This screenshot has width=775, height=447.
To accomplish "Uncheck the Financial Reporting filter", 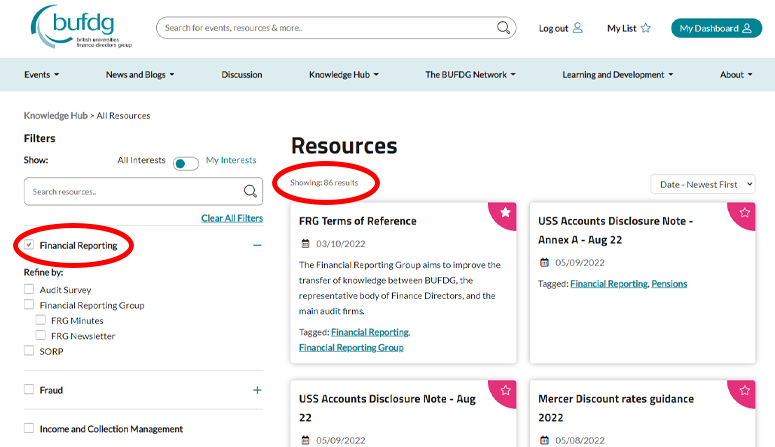I will click(x=29, y=245).
